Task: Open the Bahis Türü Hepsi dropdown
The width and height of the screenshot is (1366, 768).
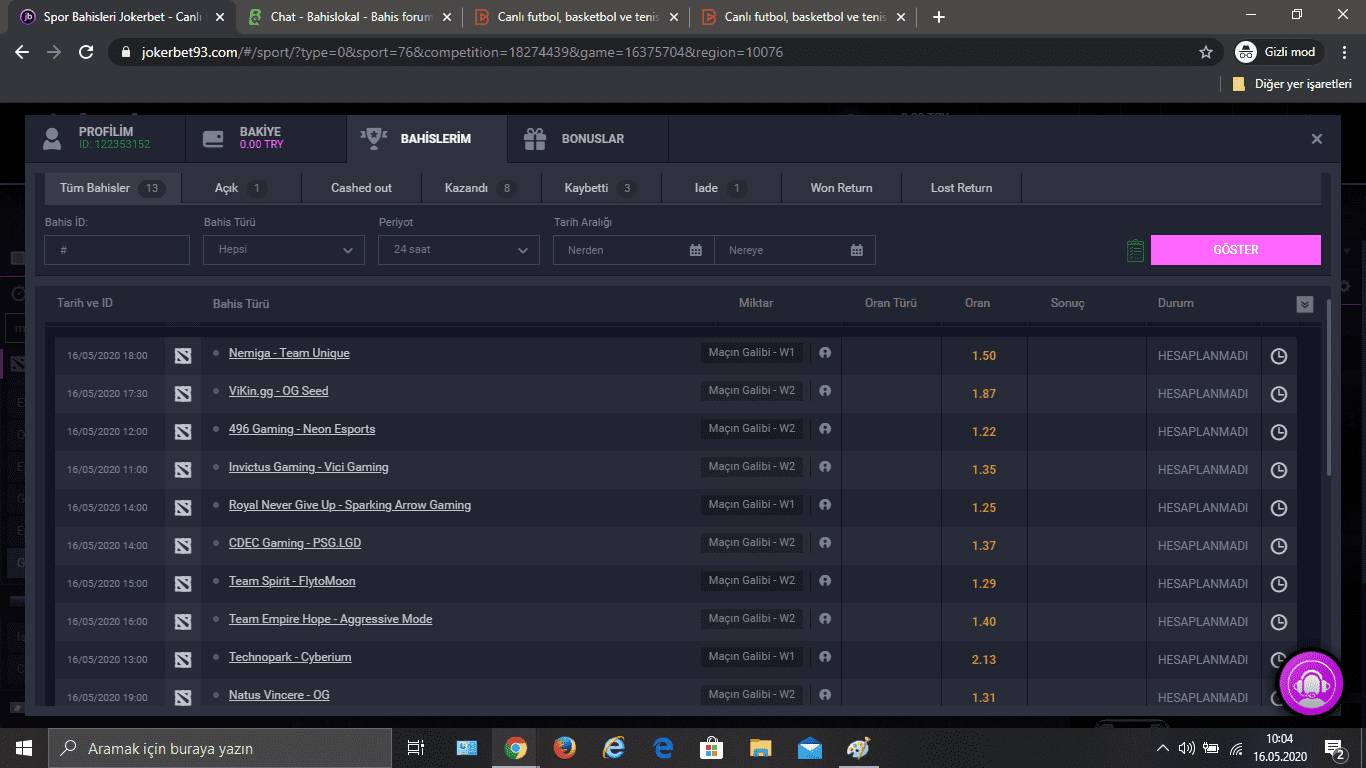Action: pos(284,250)
